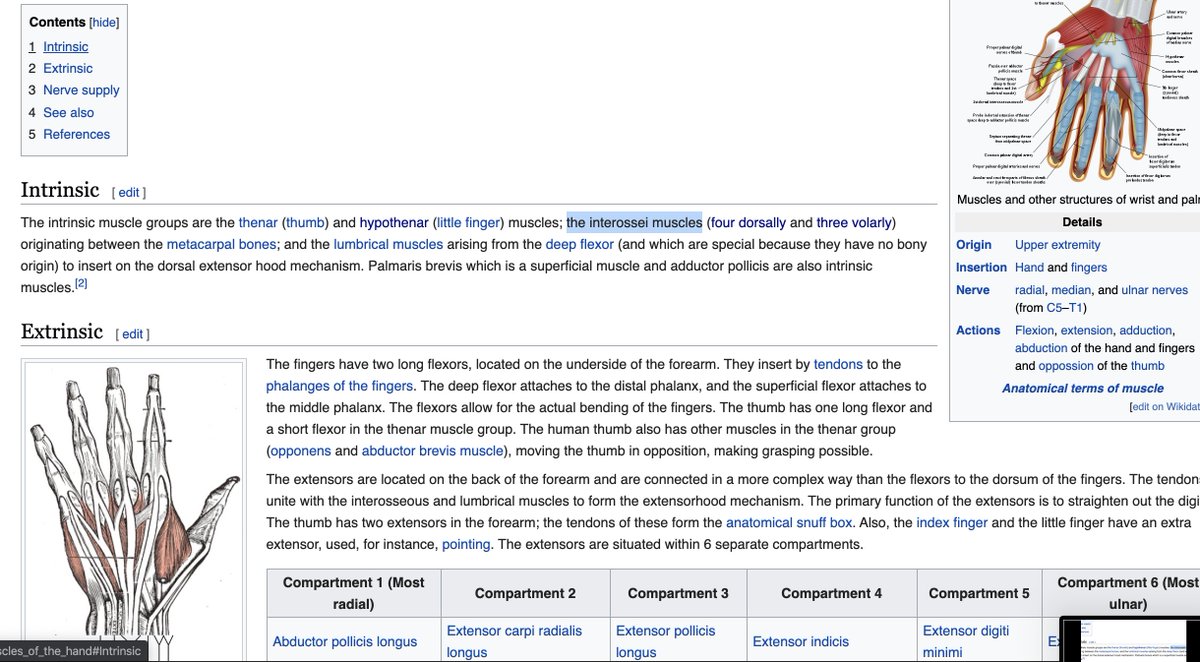1200x662 pixels.
Task: Click the Compartment 5 header cell
Action: 979,593
